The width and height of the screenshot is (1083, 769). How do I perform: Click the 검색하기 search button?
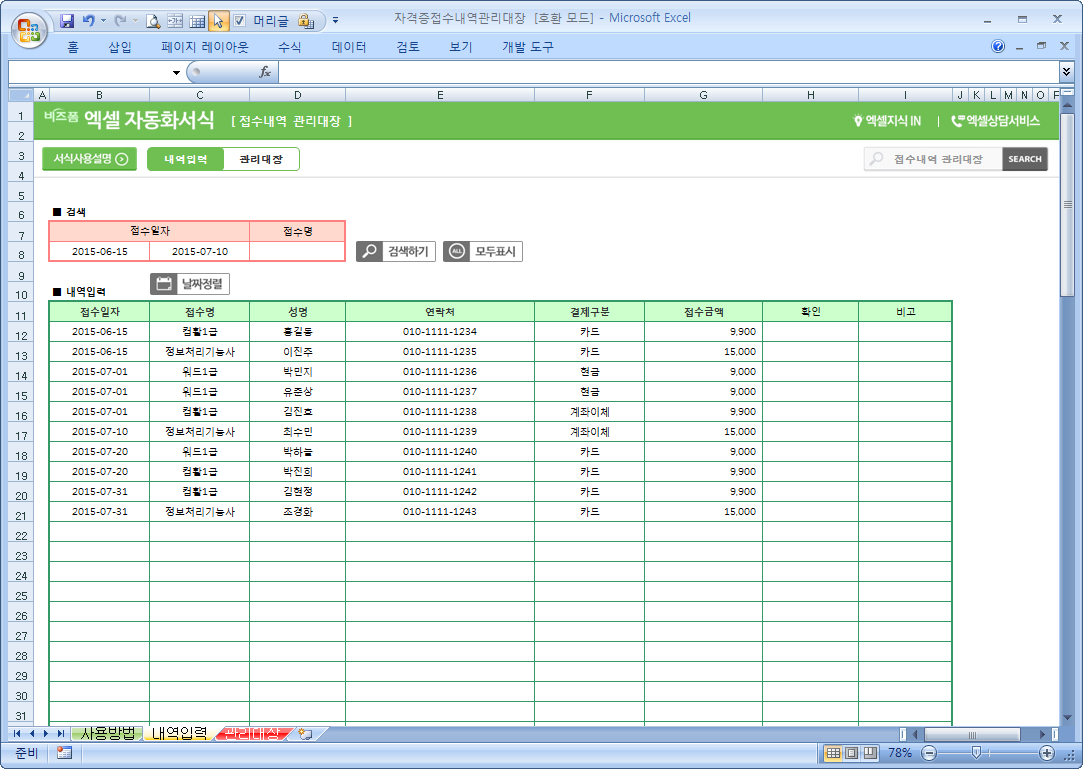click(x=396, y=252)
